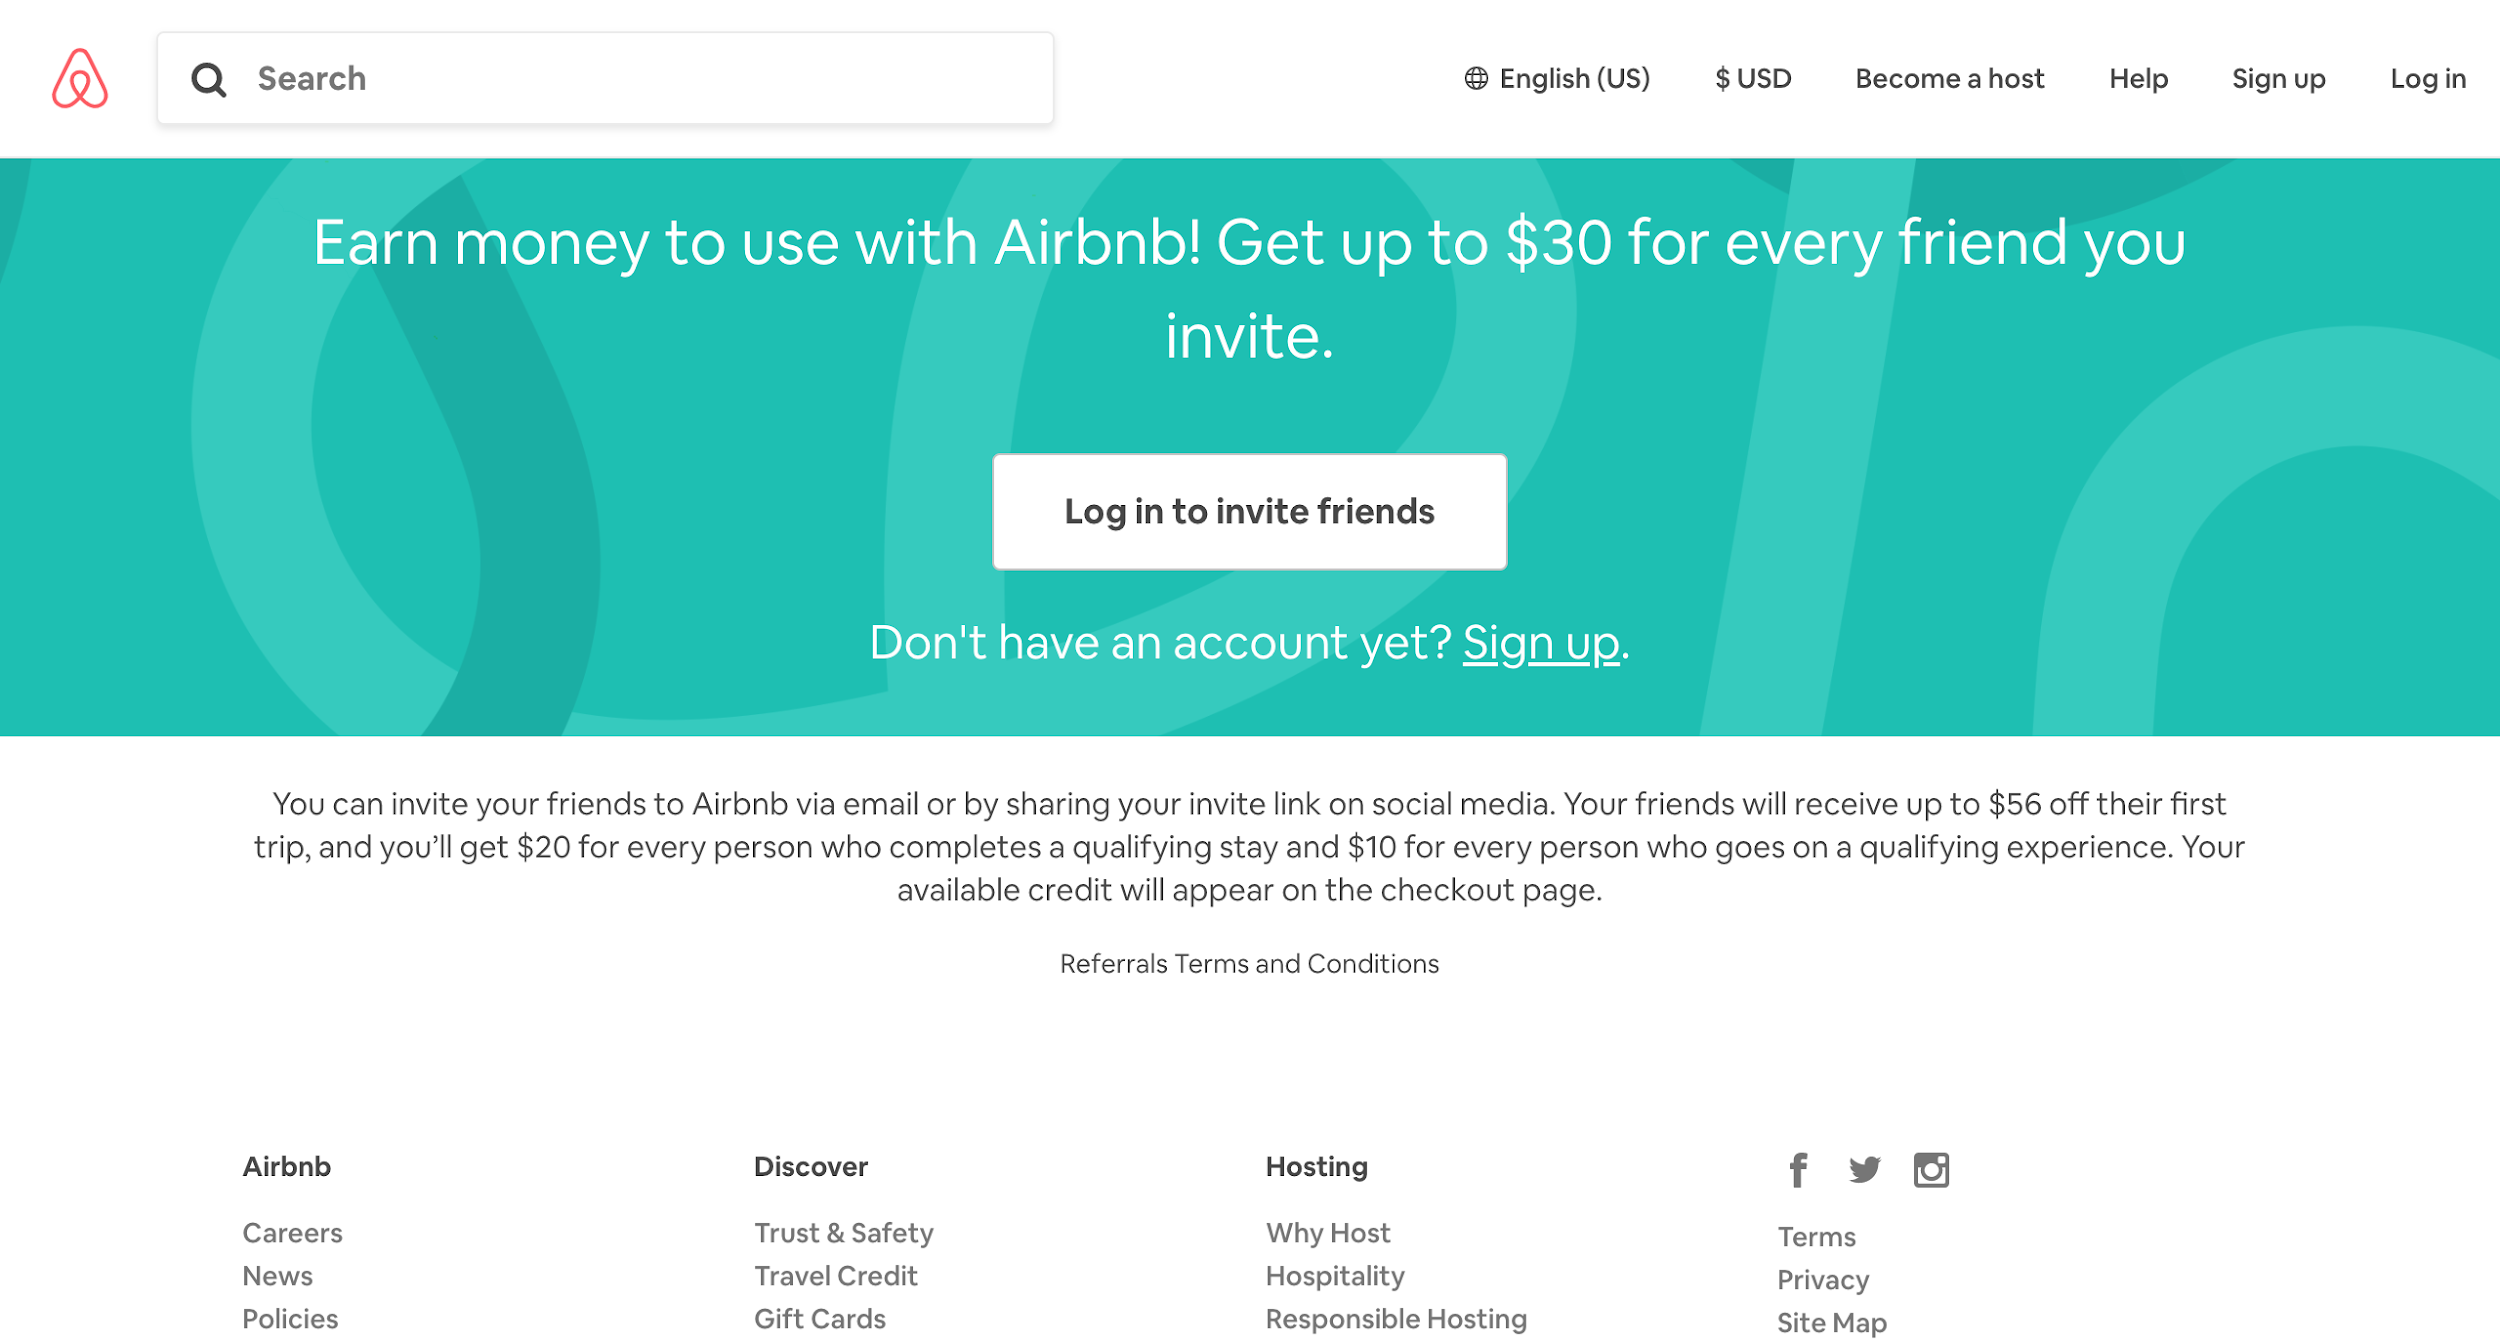Select Become a host
Image resolution: width=2500 pixels, height=1344 pixels.
pyautogui.click(x=1949, y=78)
